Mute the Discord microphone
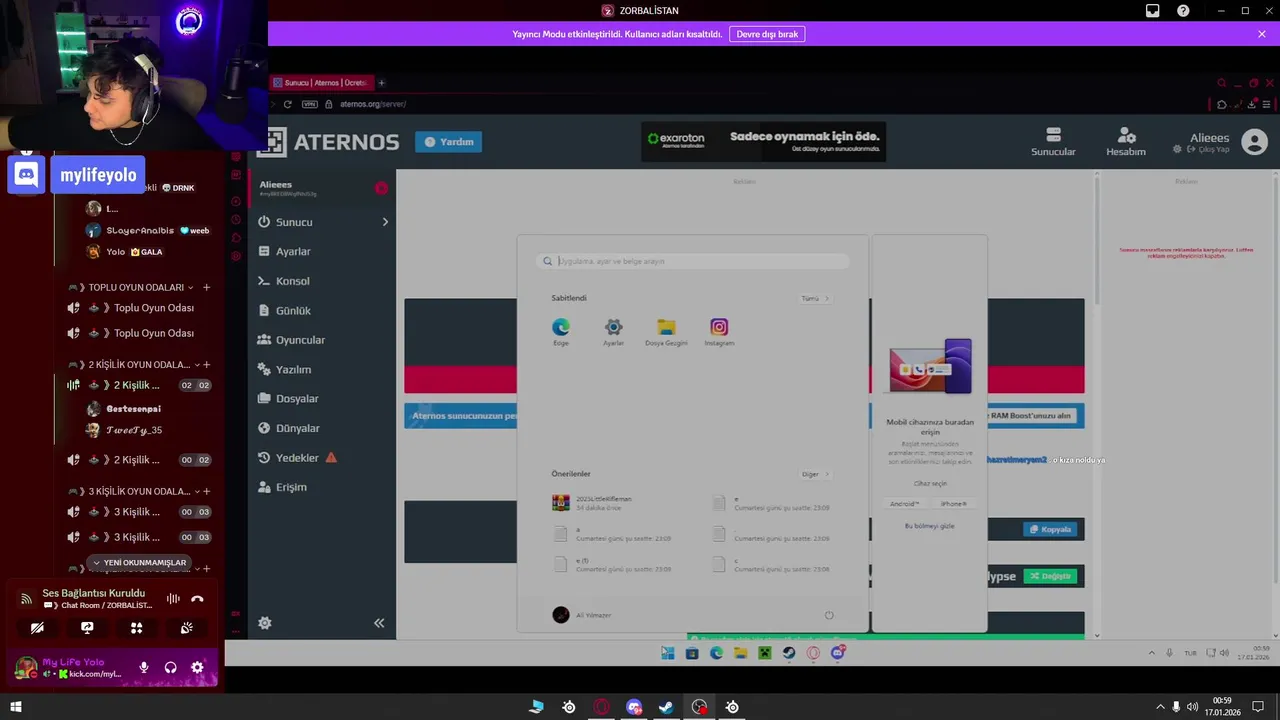The height and width of the screenshot is (720, 1280). tap(144, 667)
